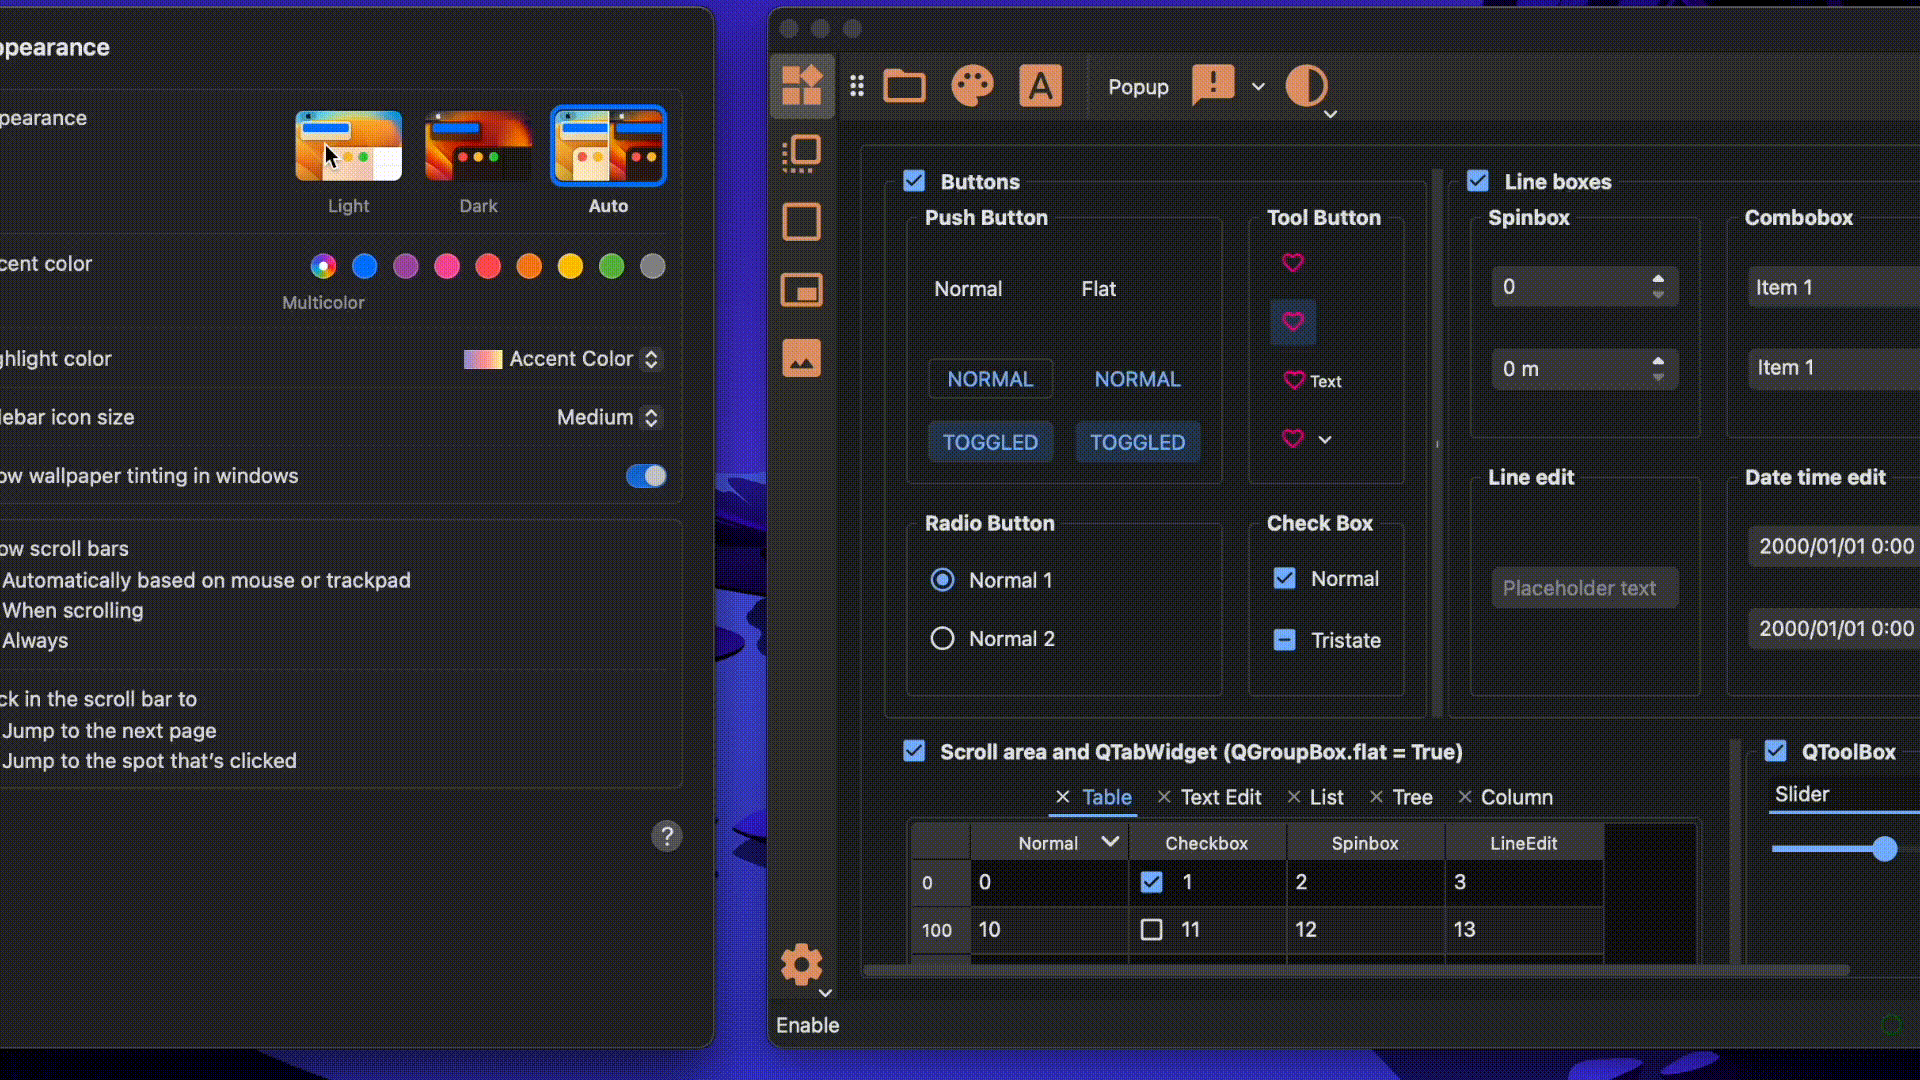Open the first Item 1 combobox
Viewport: 1920px width, 1080px height.
click(1833, 287)
